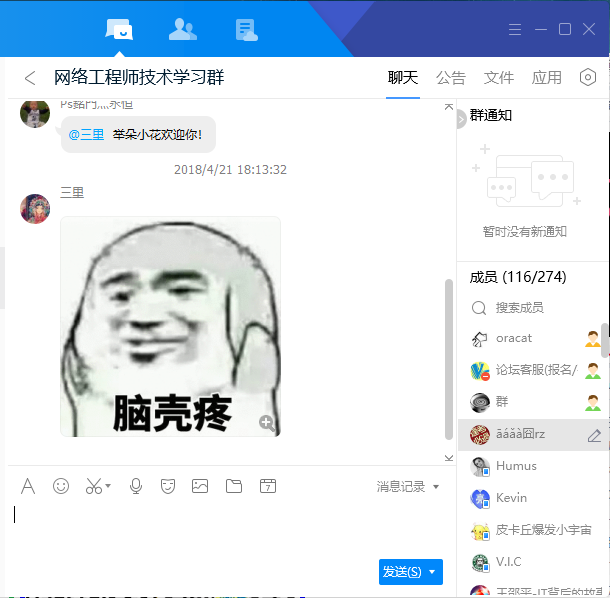610x598 pixels.
Task: Send a picture with image icon
Action: 200,486
